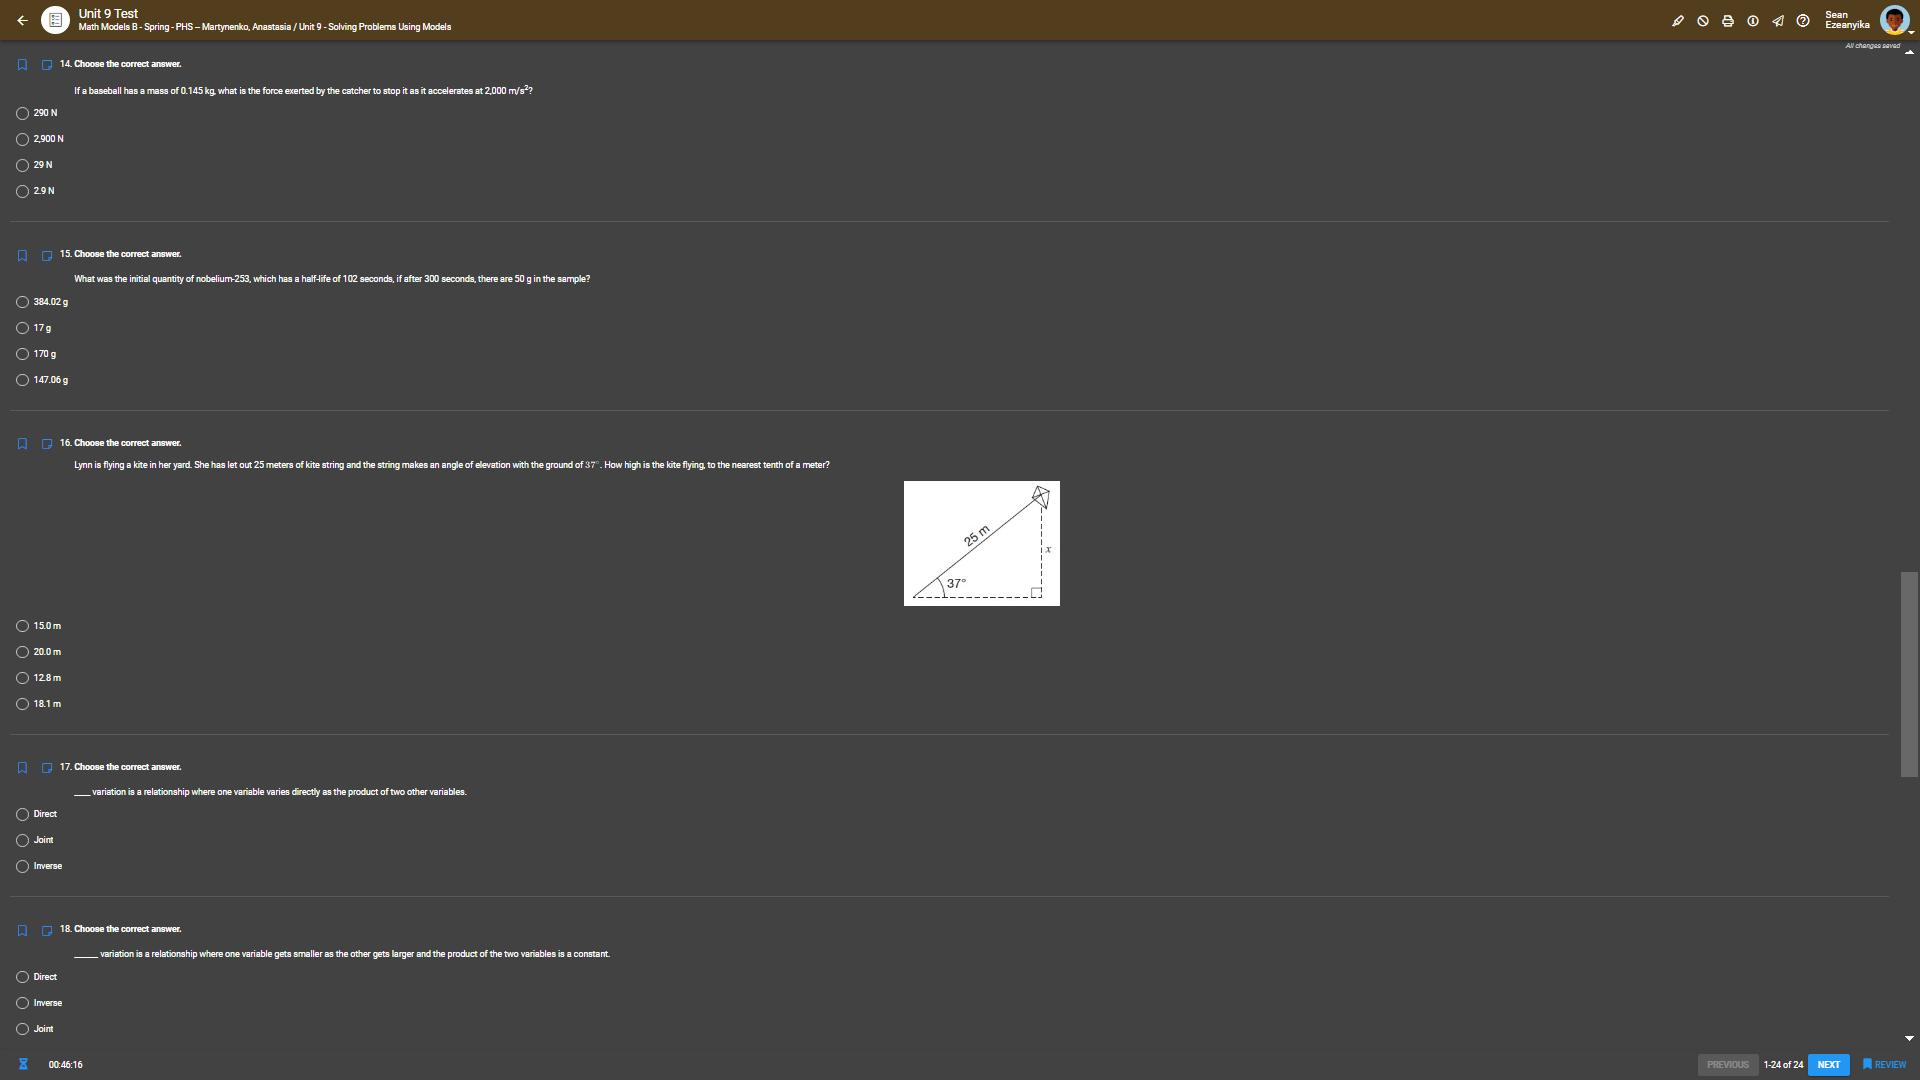
Task: Bookmark question 14 for review
Action: pos(22,65)
